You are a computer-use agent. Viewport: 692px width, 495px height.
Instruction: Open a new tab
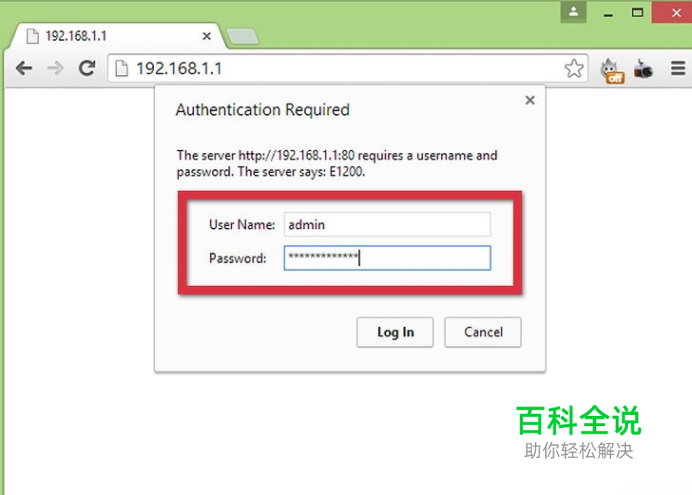coord(242,36)
